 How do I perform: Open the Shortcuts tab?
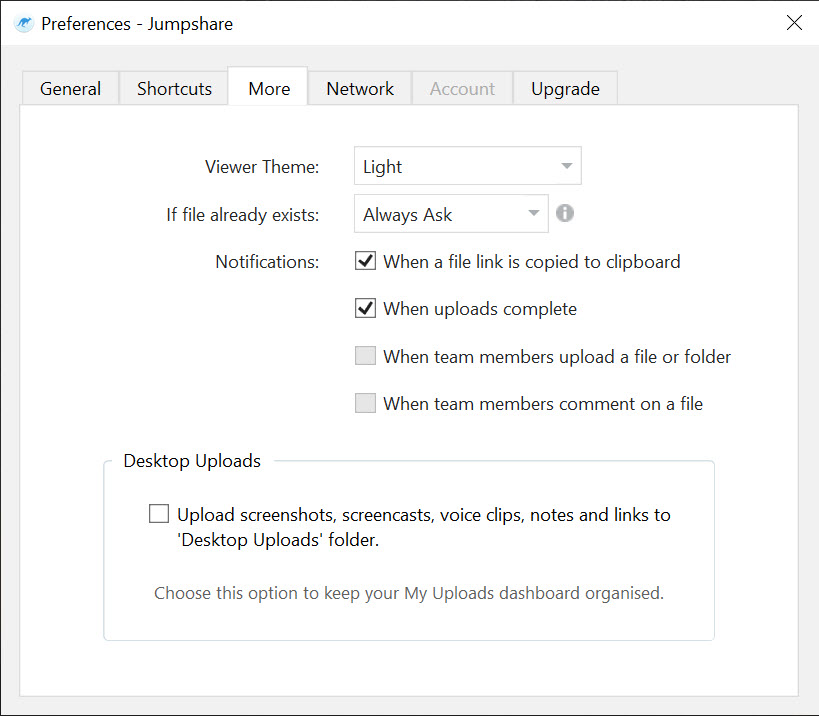point(174,88)
